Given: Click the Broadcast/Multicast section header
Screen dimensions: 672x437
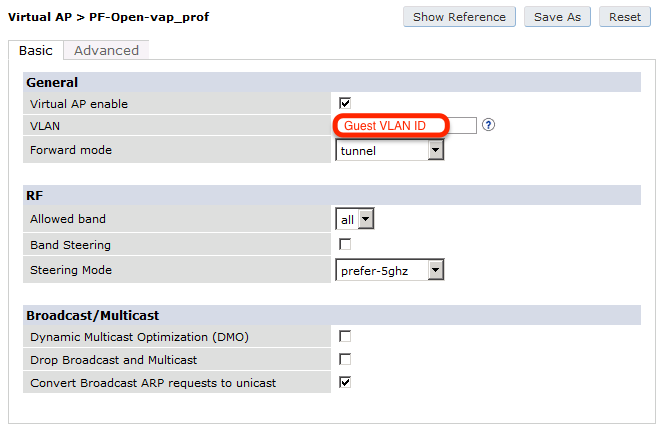Looking at the screenshot, I should tap(92, 315).
